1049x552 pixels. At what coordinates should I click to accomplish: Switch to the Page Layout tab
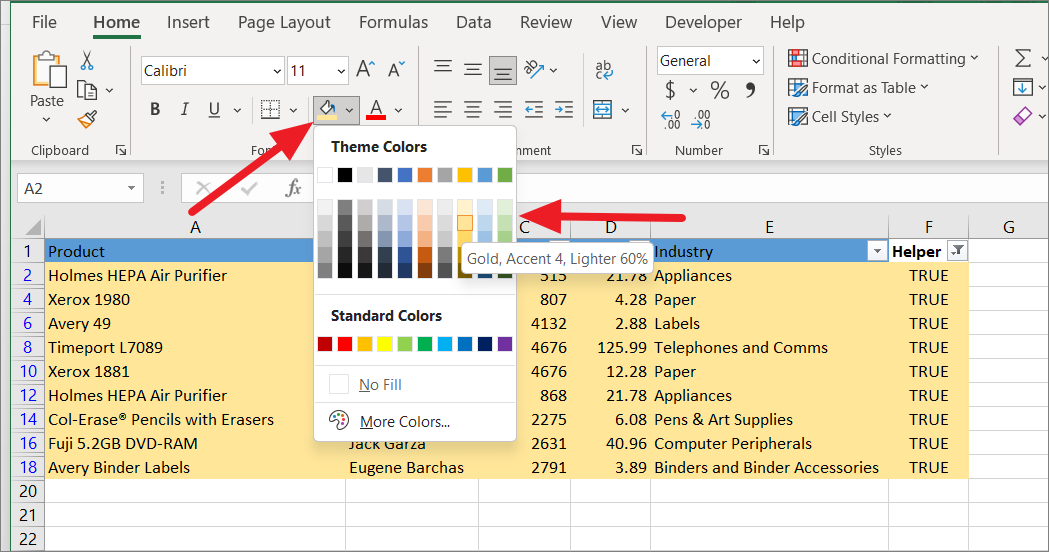284,22
